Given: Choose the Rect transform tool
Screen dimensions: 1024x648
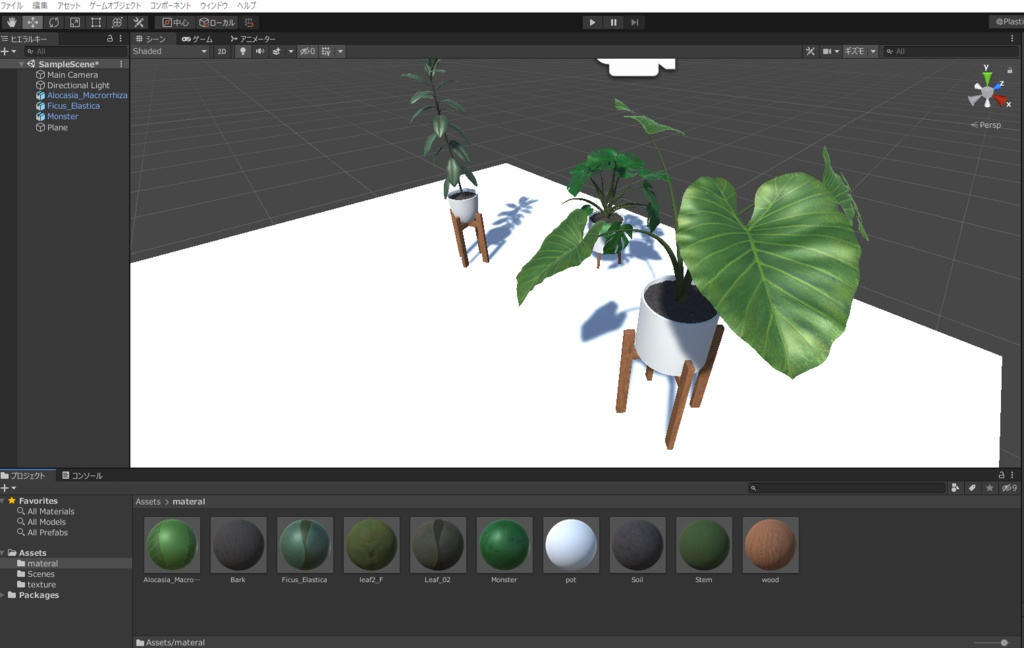Looking at the screenshot, I should (x=96, y=22).
